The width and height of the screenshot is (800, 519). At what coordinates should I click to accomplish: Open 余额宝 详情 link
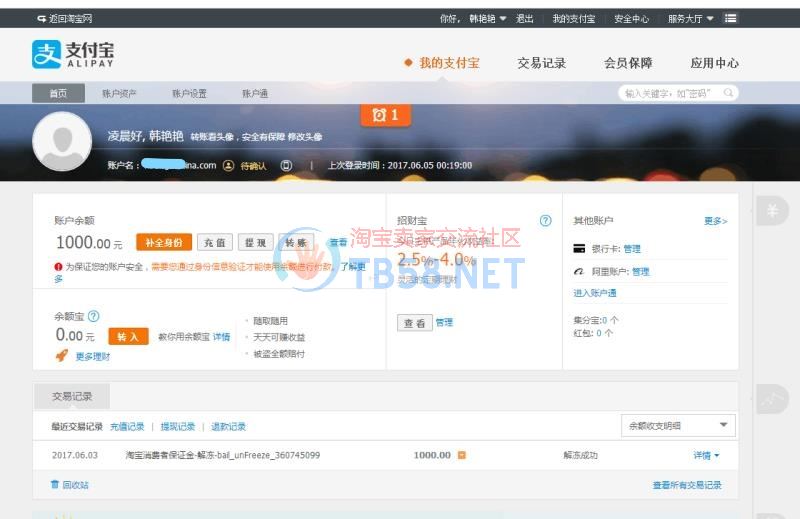(x=221, y=337)
